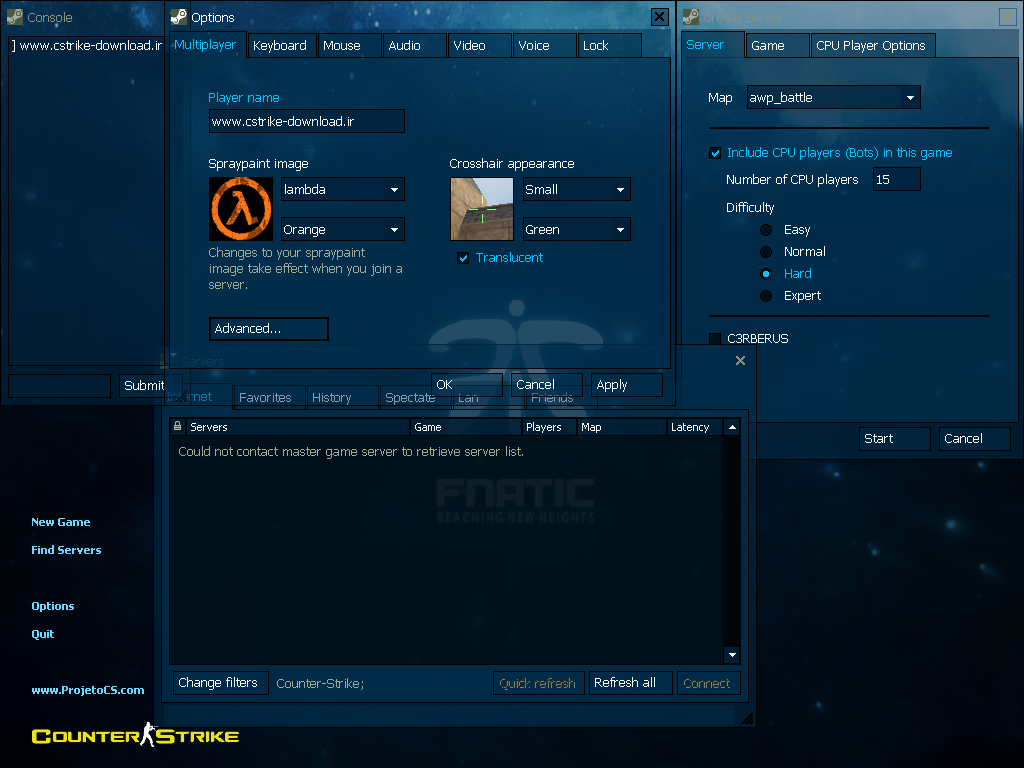Open the spraypaint image dropdown showing lambda
Viewport: 1024px width, 768px height.
(343, 189)
